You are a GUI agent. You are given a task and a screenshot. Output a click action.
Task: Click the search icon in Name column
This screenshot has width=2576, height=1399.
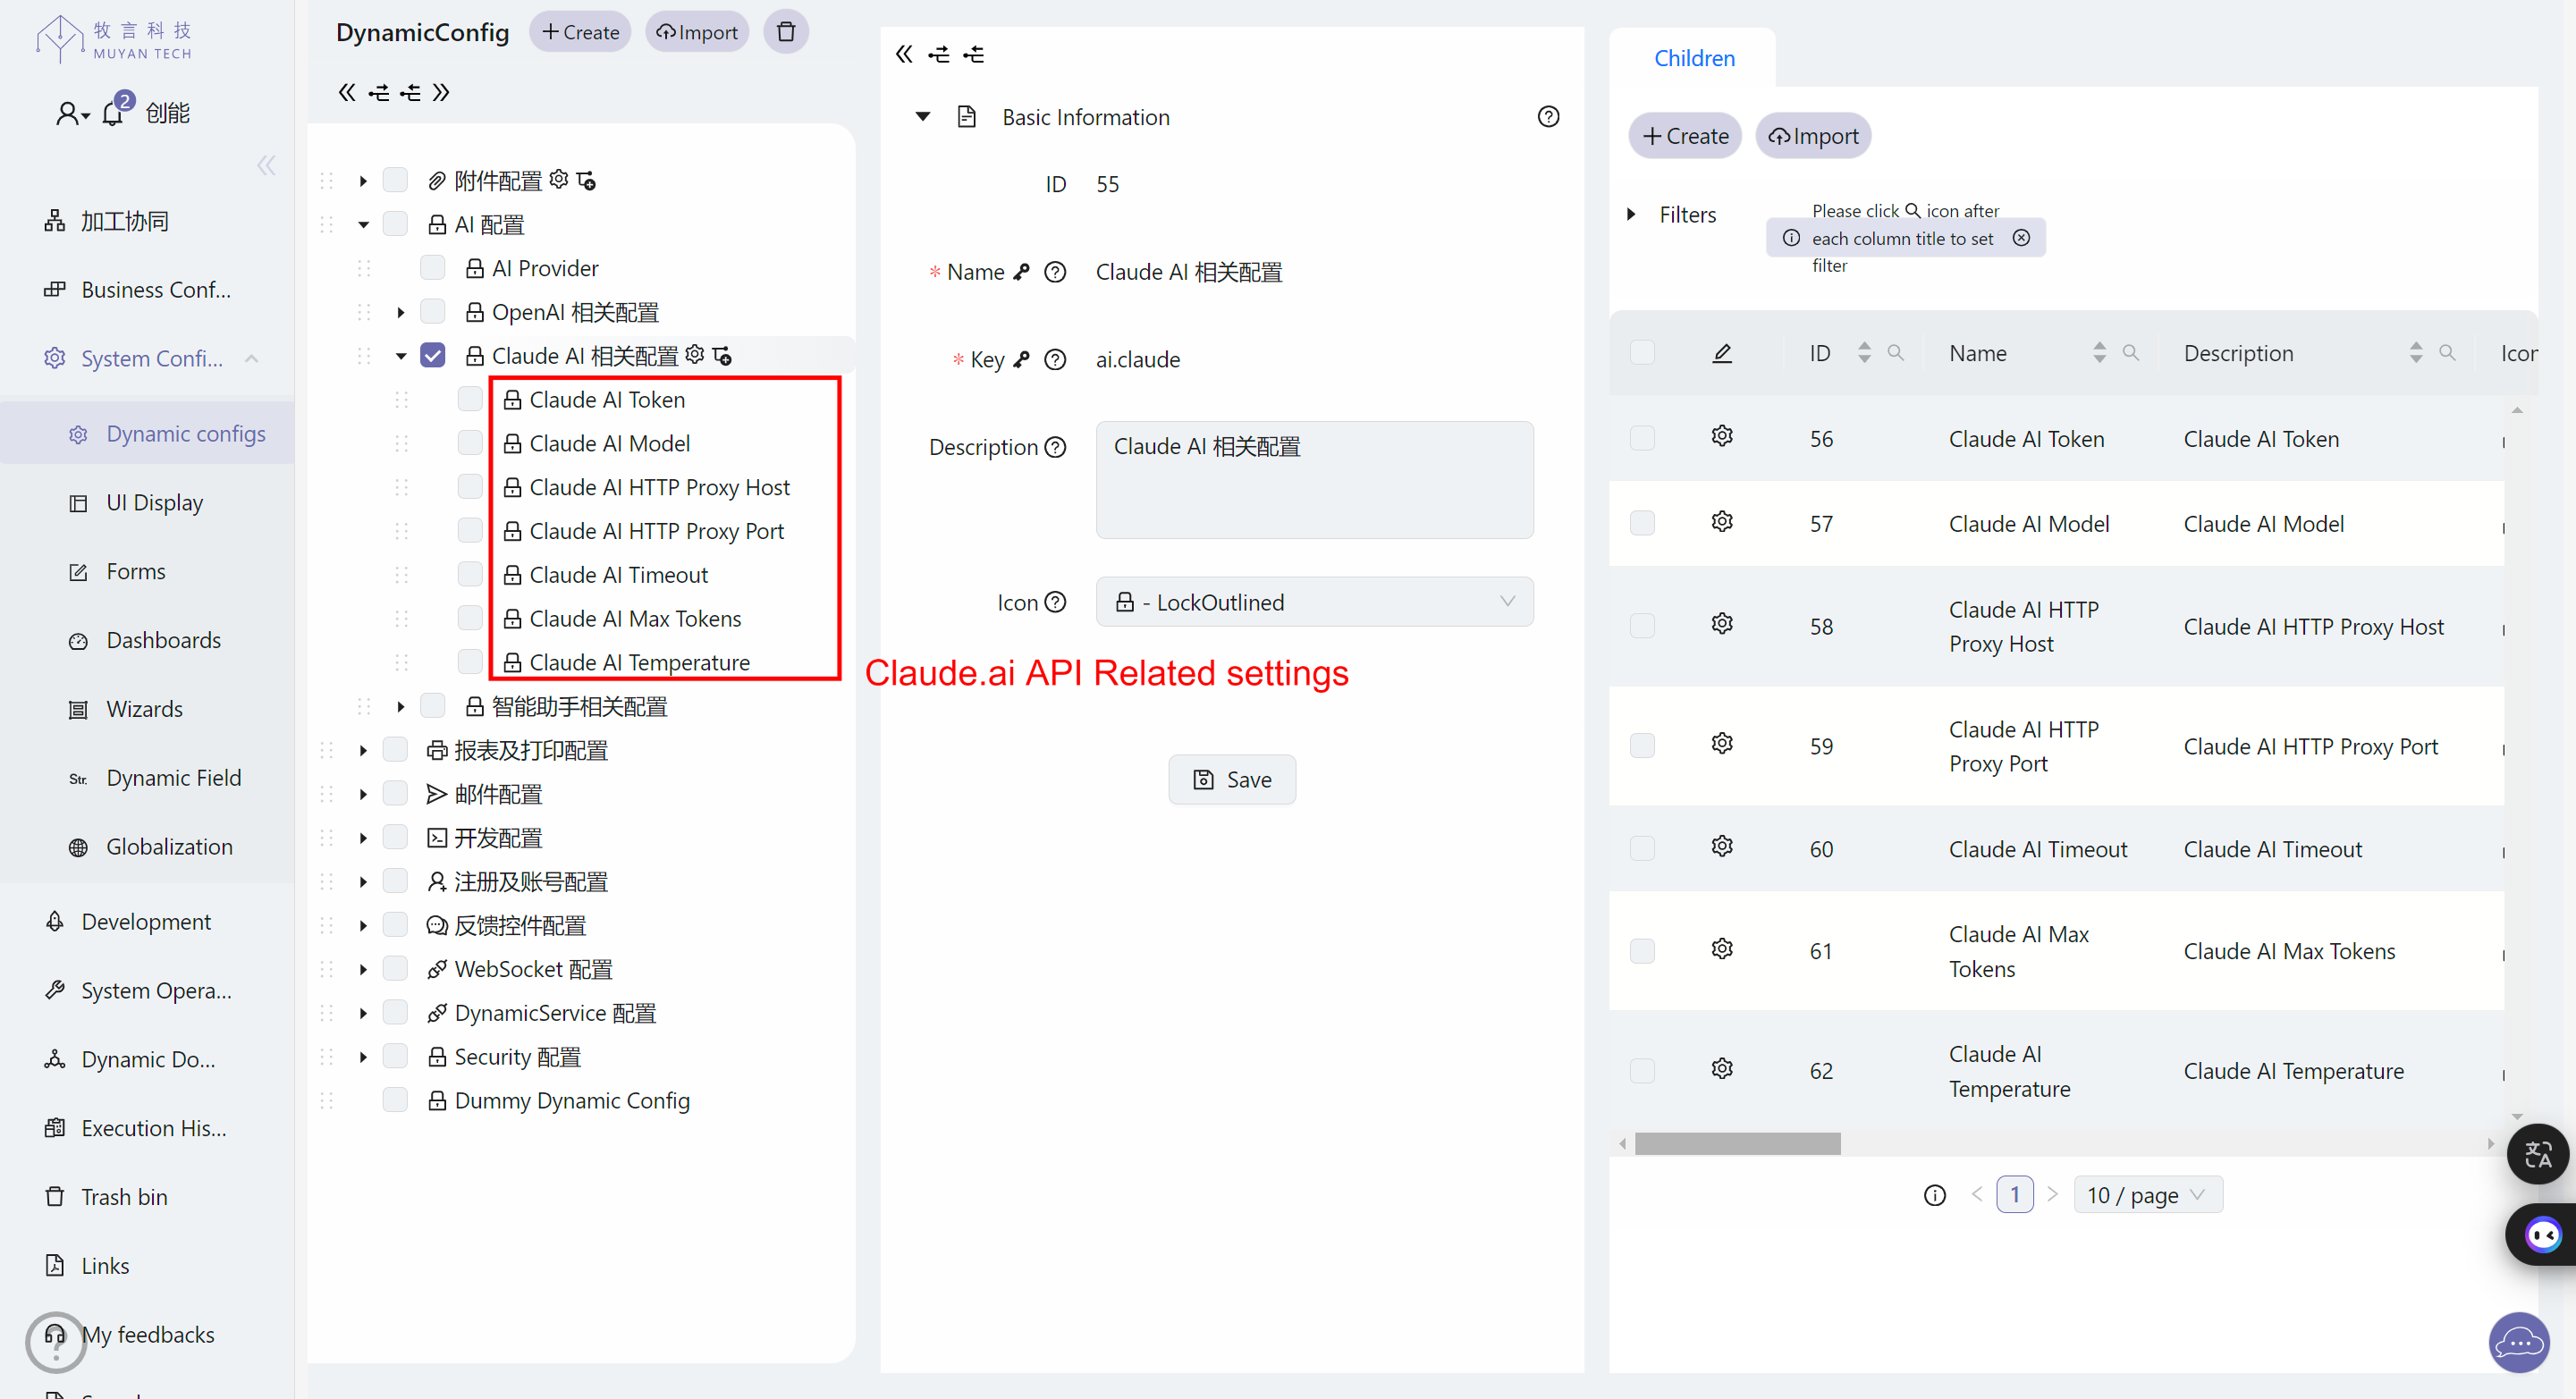(x=2130, y=353)
